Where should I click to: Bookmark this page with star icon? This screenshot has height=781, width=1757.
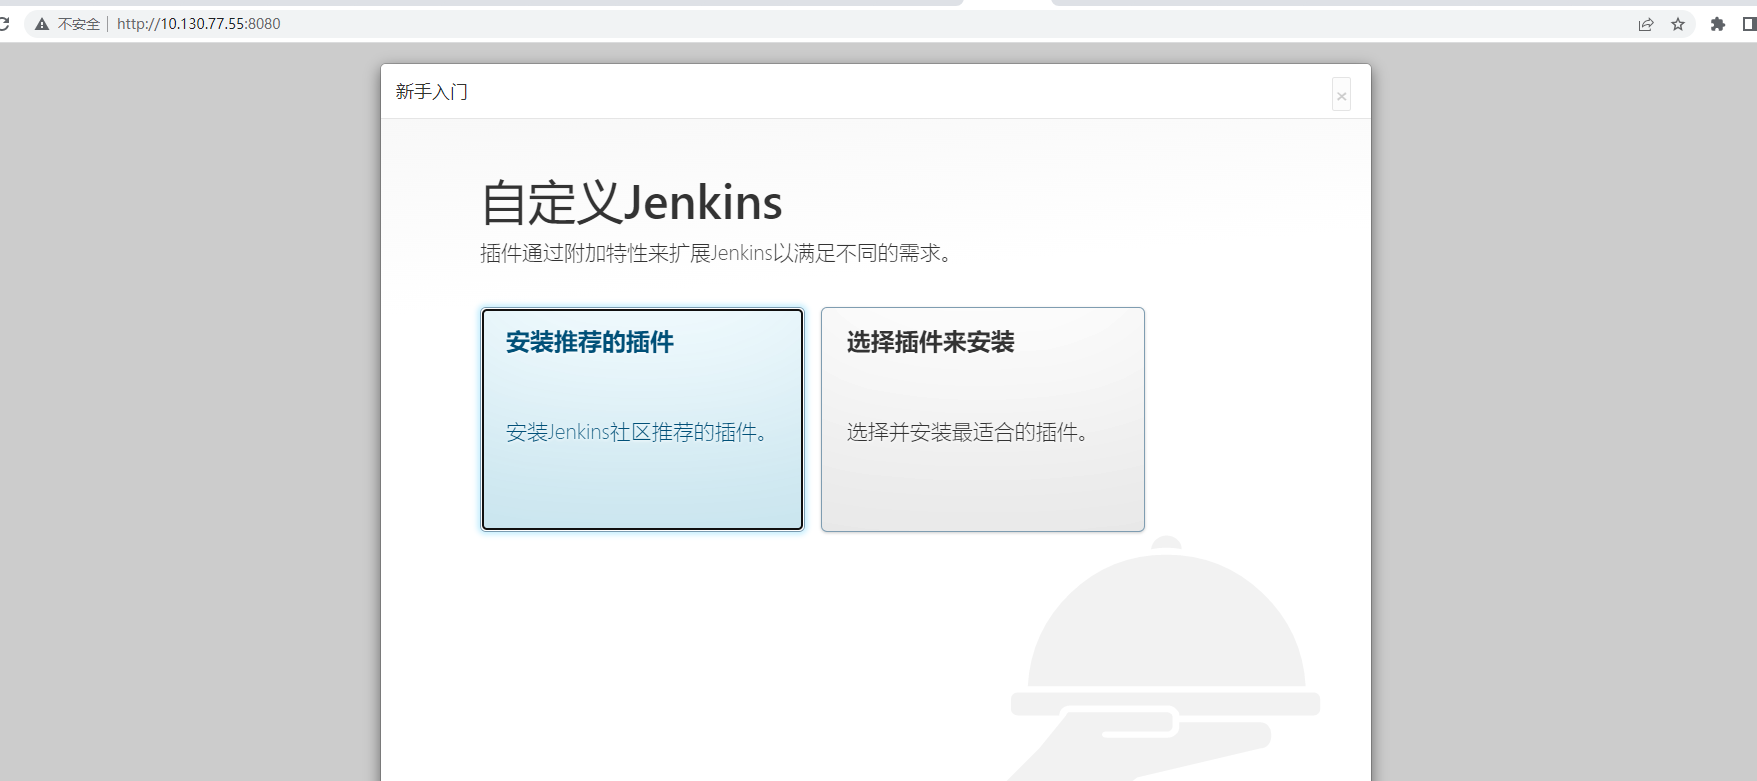click(x=1678, y=24)
